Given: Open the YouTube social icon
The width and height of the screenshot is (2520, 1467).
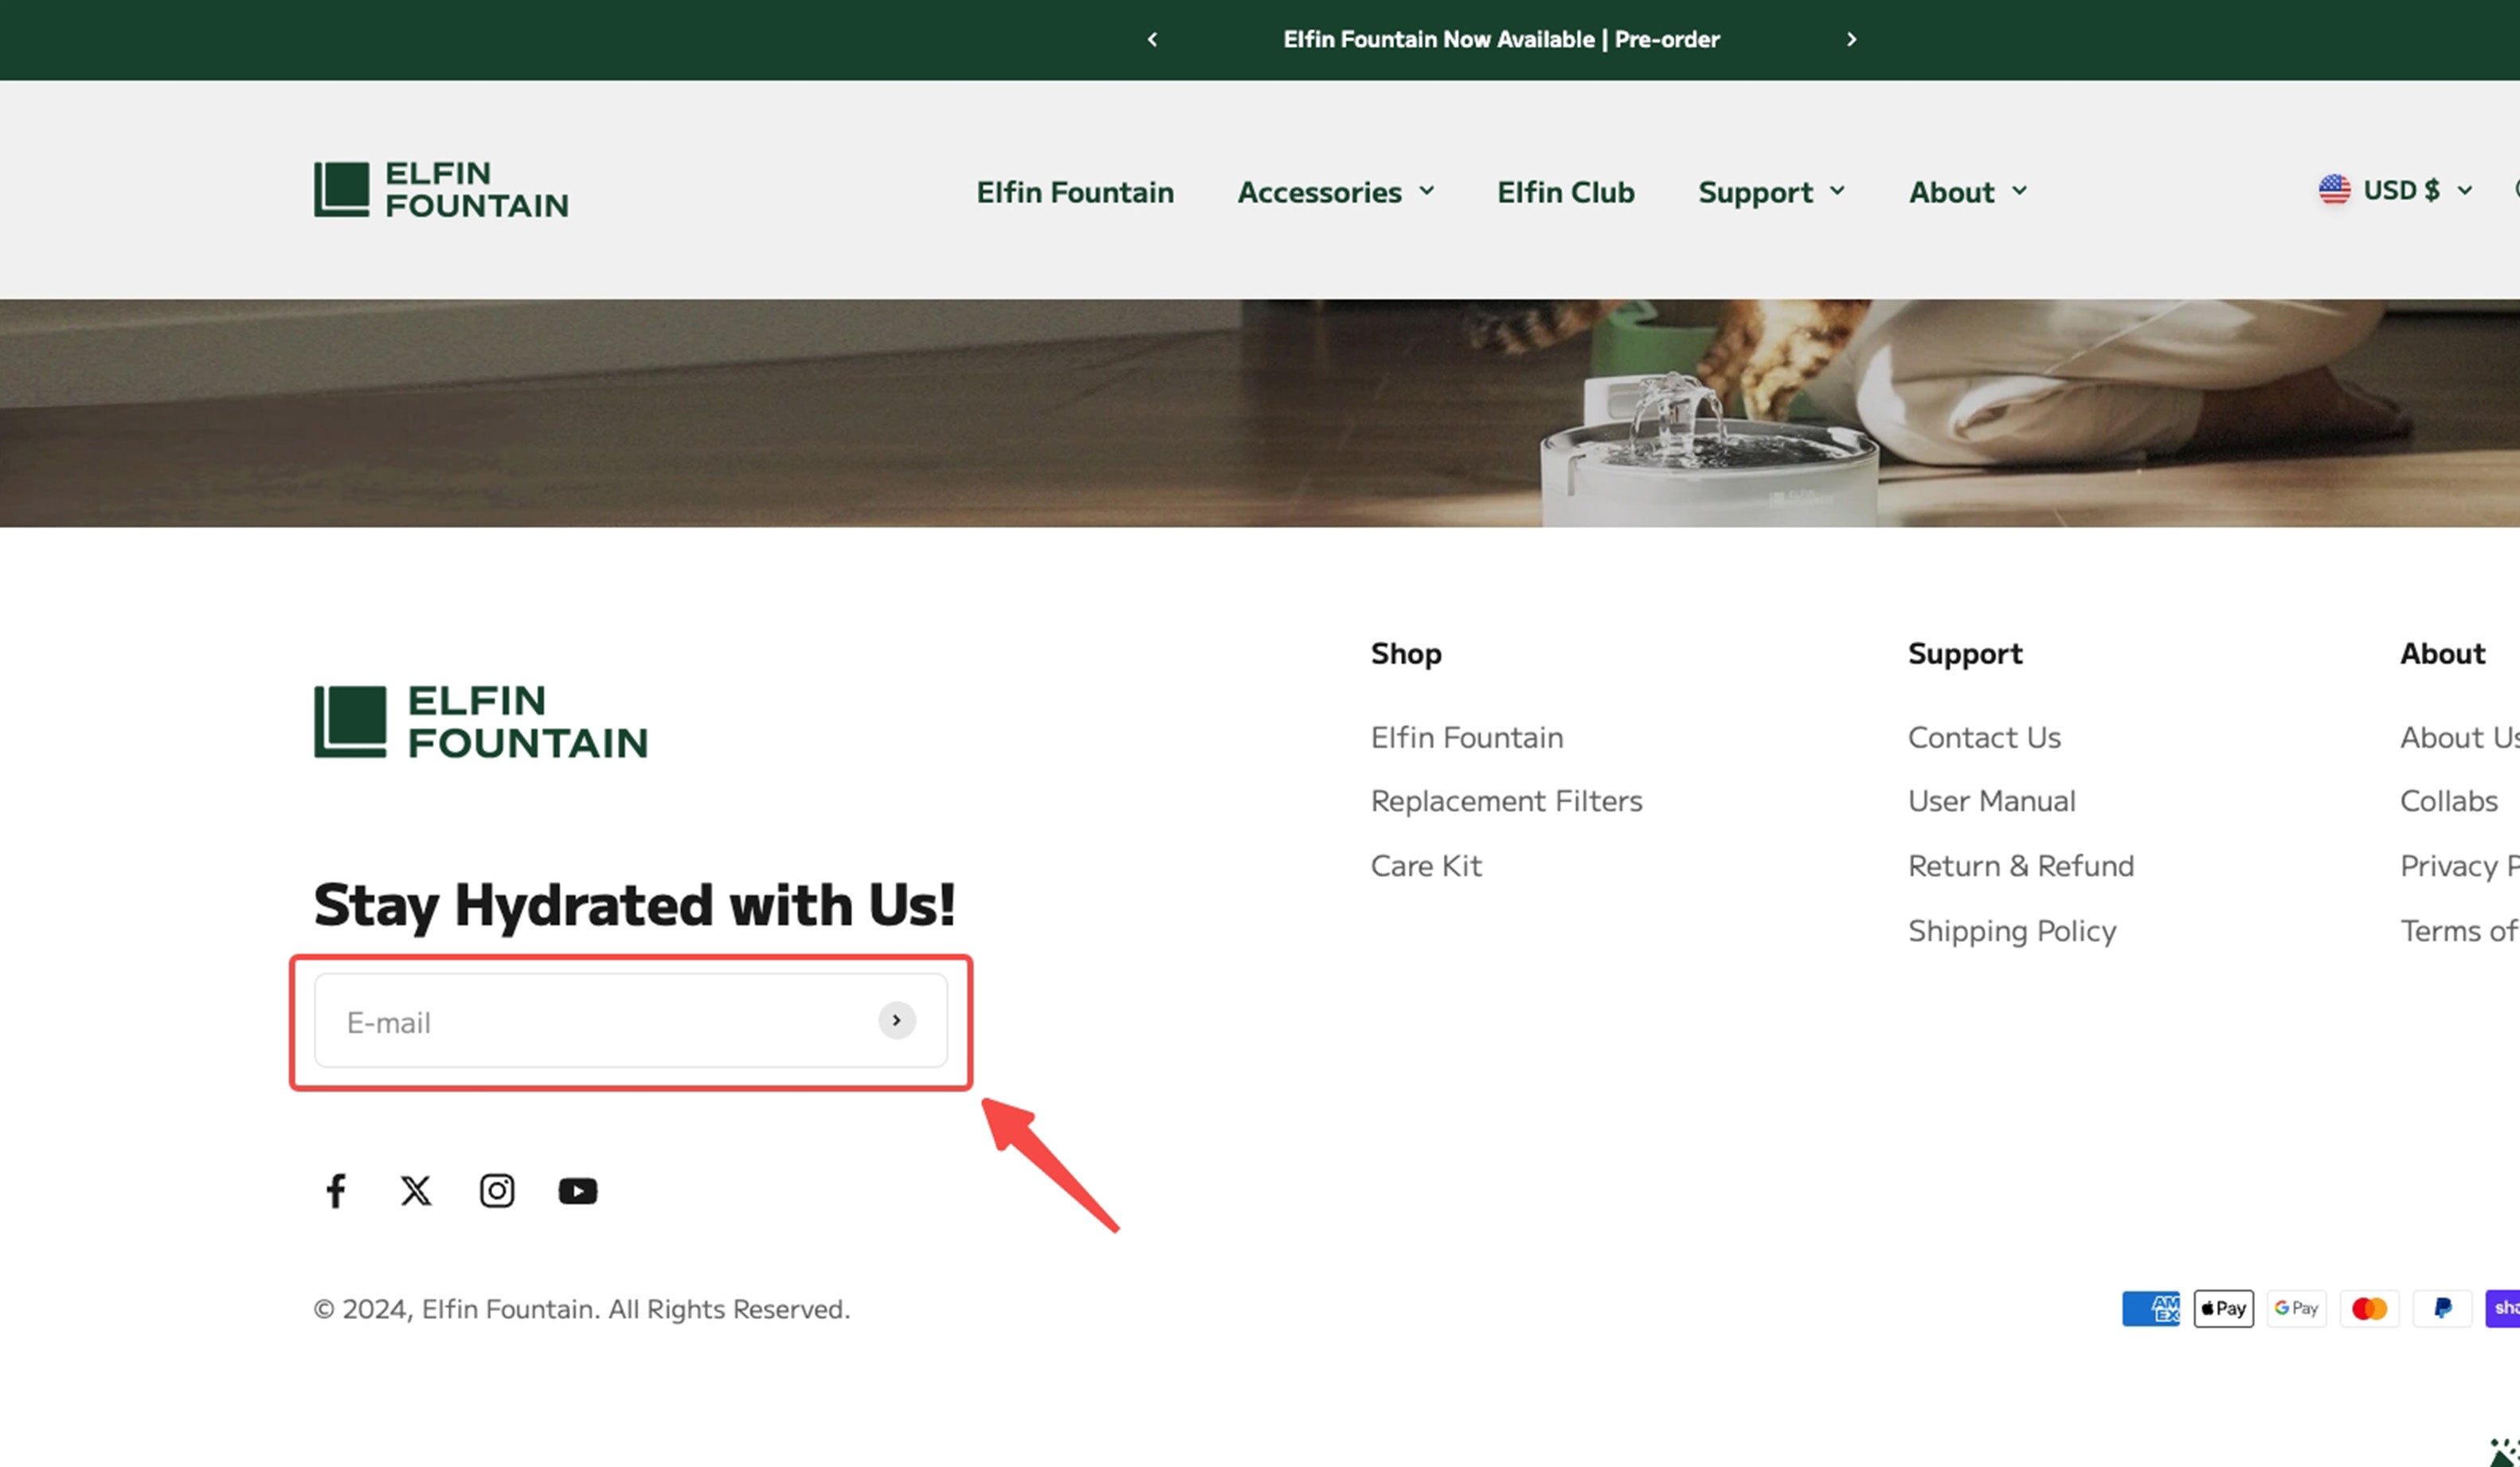Looking at the screenshot, I should 578,1191.
